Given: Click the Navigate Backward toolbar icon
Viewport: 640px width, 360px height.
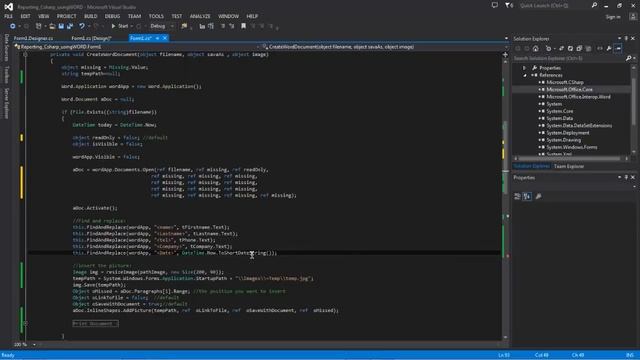Looking at the screenshot, I should pos(13,26).
